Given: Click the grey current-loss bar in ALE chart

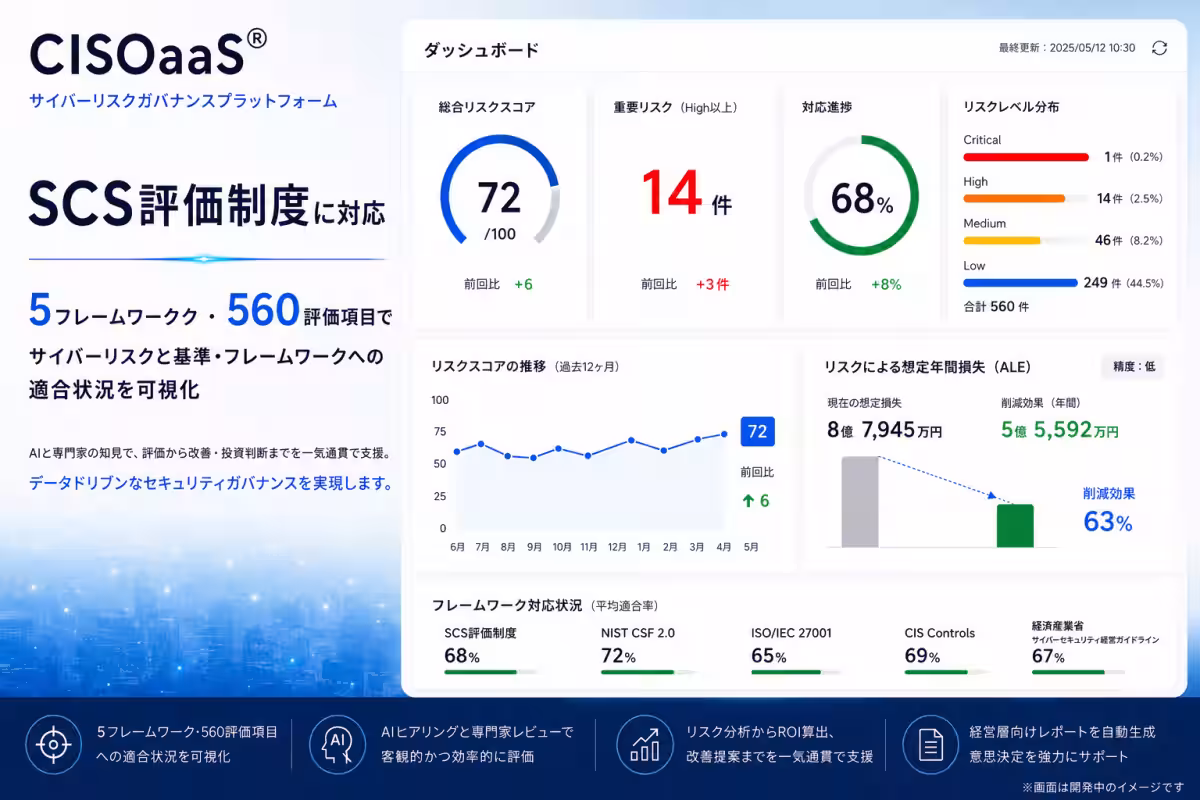Looking at the screenshot, I should point(859,502).
